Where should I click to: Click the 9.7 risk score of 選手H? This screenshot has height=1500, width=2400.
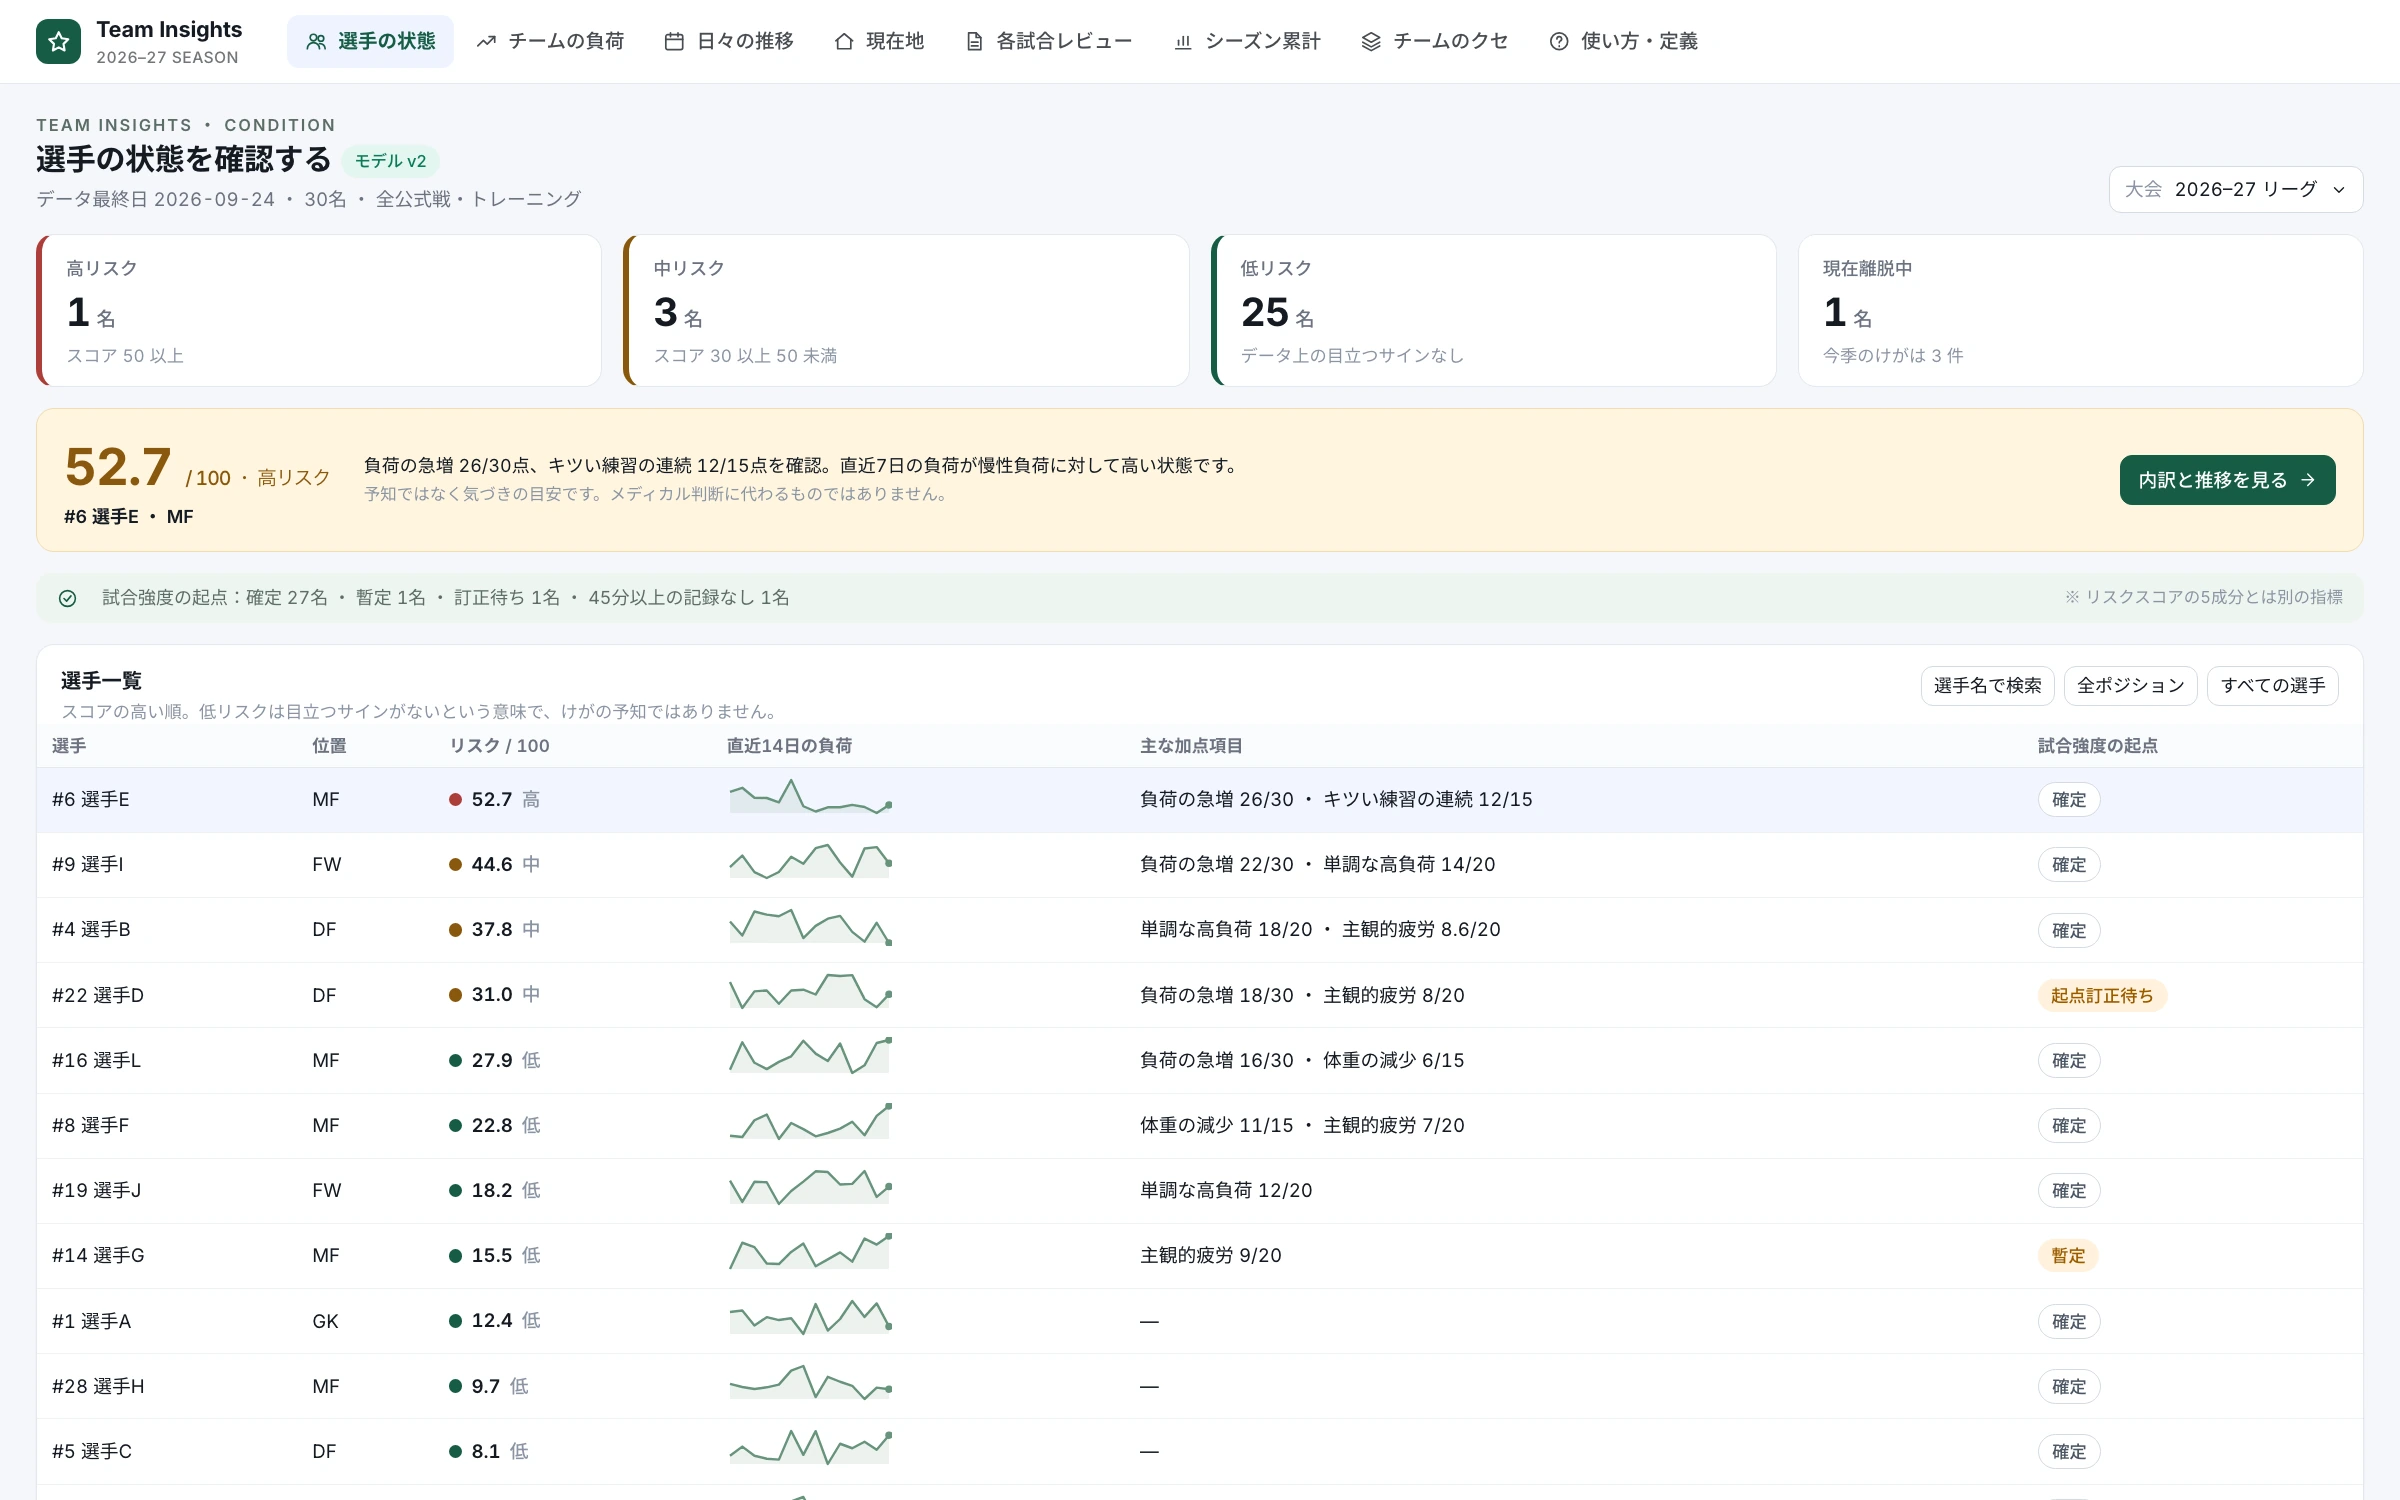pos(485,1386)
